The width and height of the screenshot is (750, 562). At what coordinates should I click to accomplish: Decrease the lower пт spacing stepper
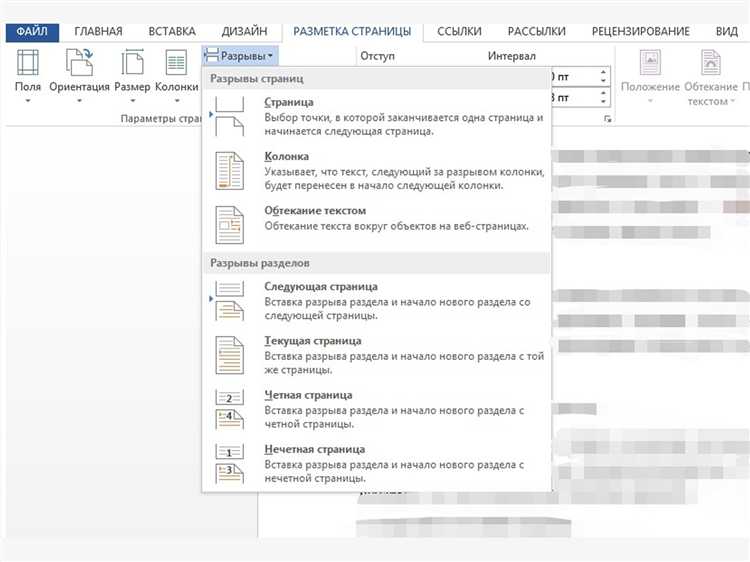[x=603, y=102]
